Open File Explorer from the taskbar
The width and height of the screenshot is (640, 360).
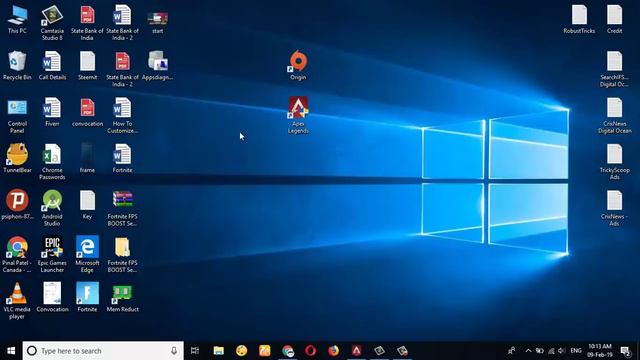click(x=218, y=351)
